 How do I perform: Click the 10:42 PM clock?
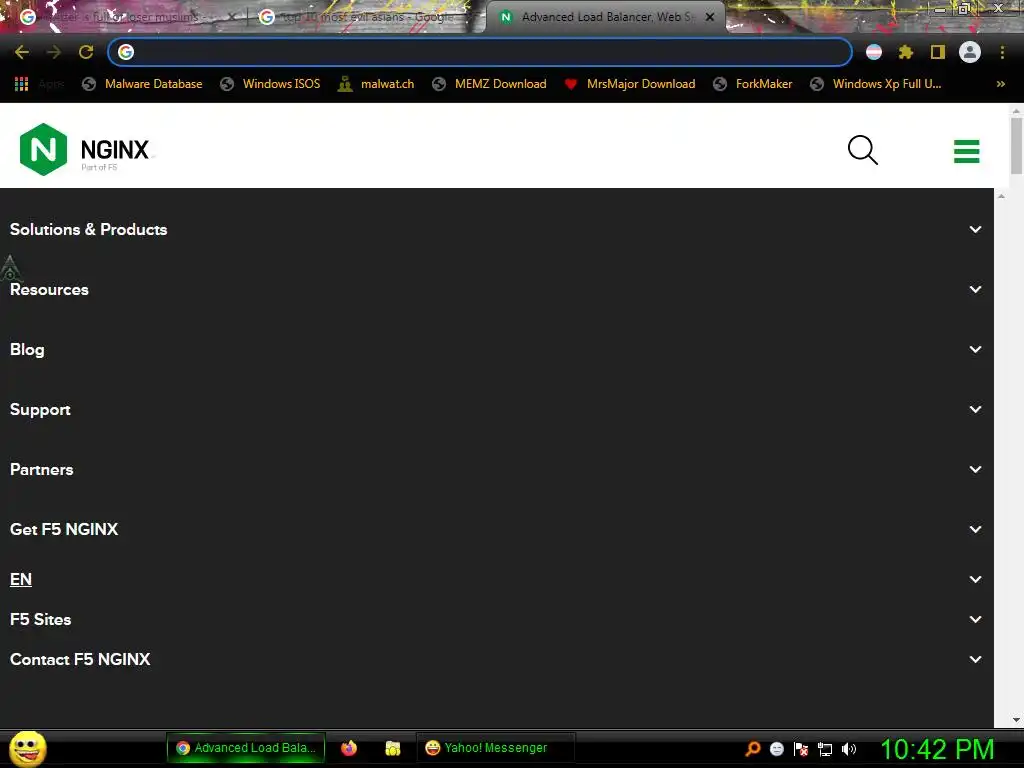click(x=937, y=749)
